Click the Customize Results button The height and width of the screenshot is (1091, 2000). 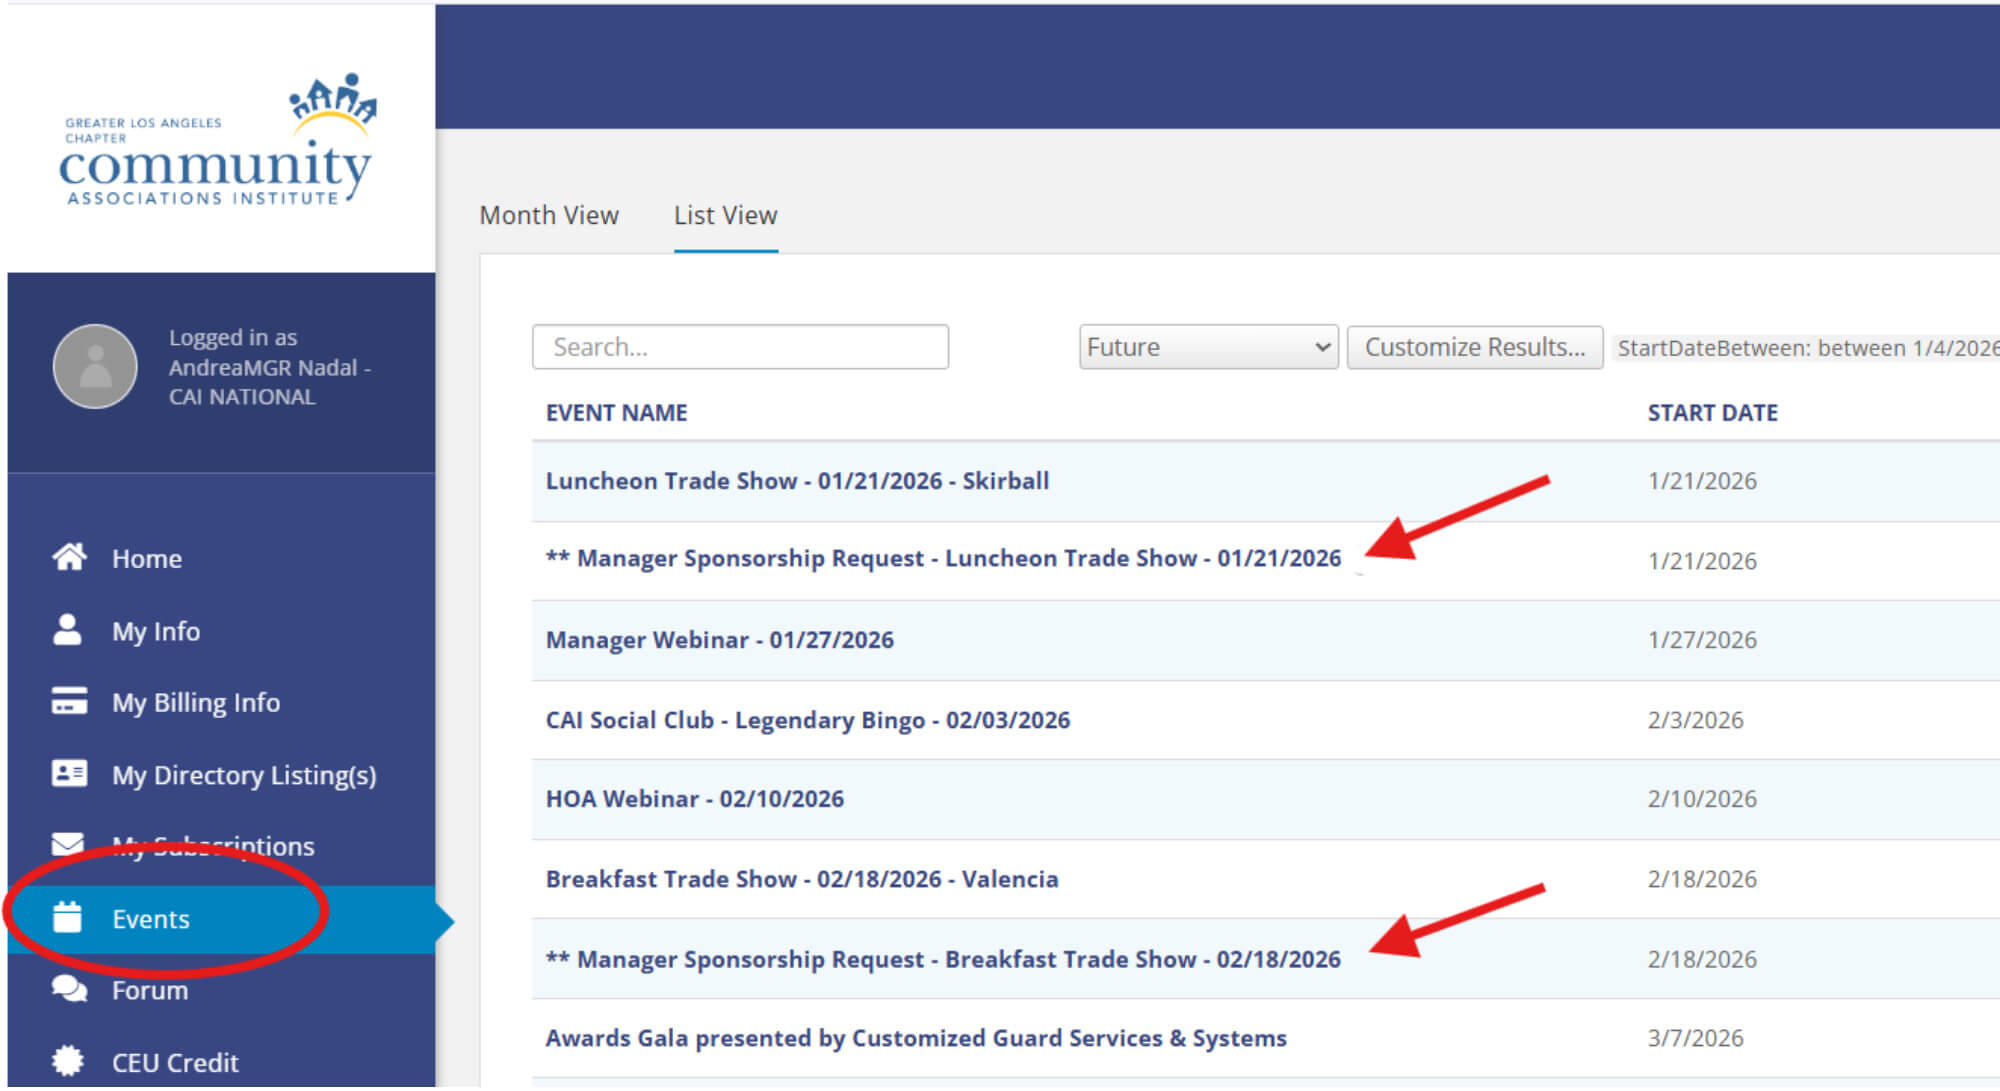pos(1474,347)
